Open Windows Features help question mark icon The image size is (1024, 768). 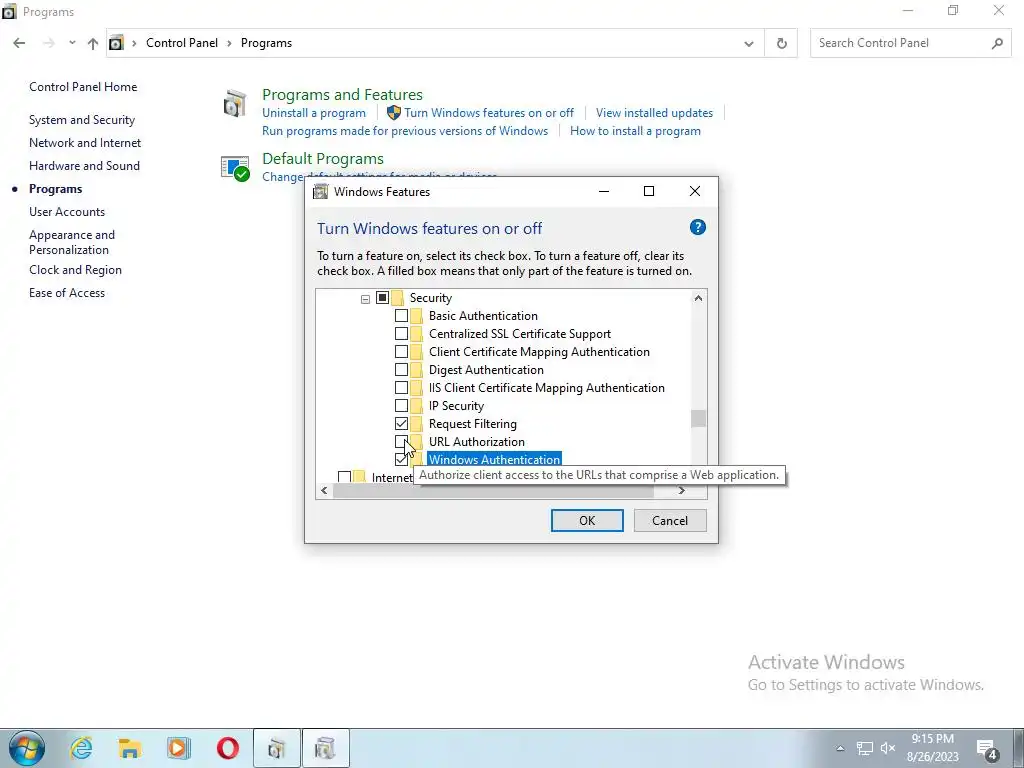[697, 227]
